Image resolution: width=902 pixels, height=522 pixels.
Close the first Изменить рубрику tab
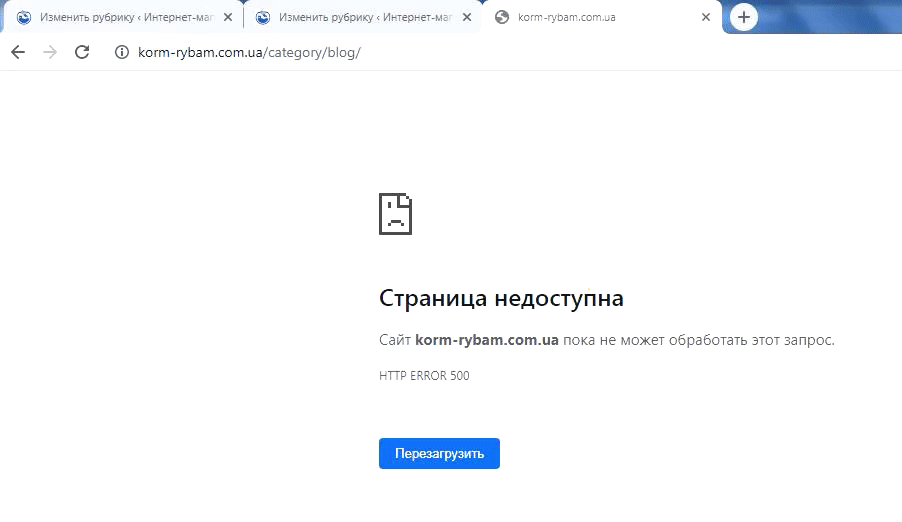pyautogui.click(x=228, y=17)
